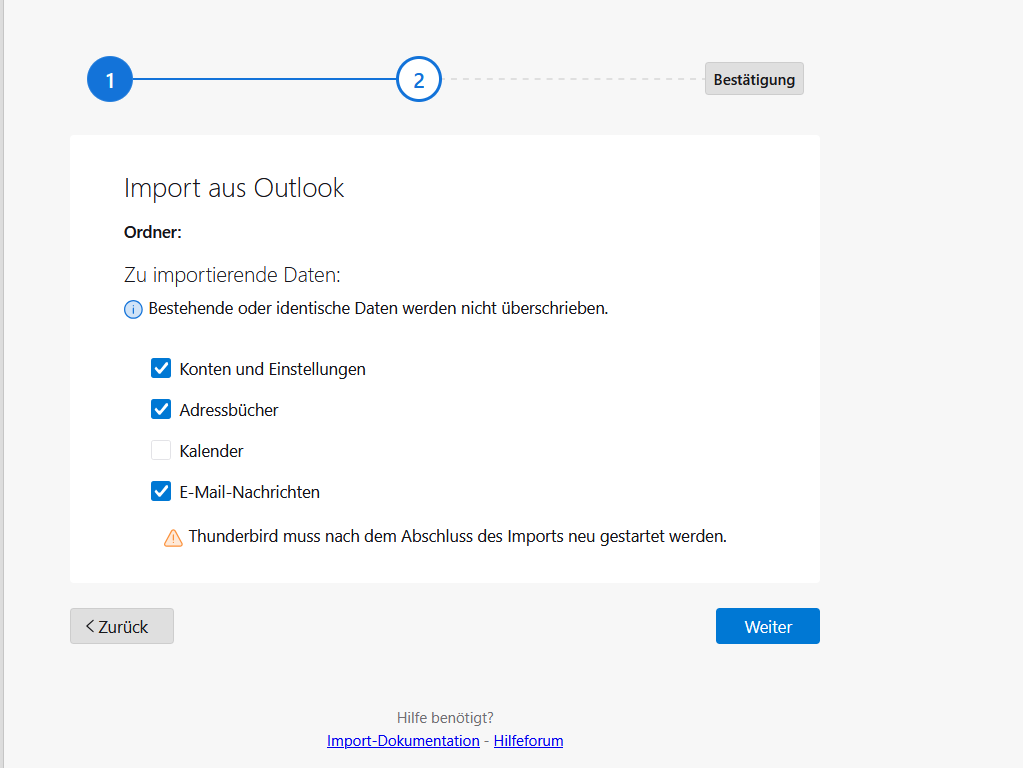
Task: Uncheck the Adressbücher checkbox
Action: [161, 409]
